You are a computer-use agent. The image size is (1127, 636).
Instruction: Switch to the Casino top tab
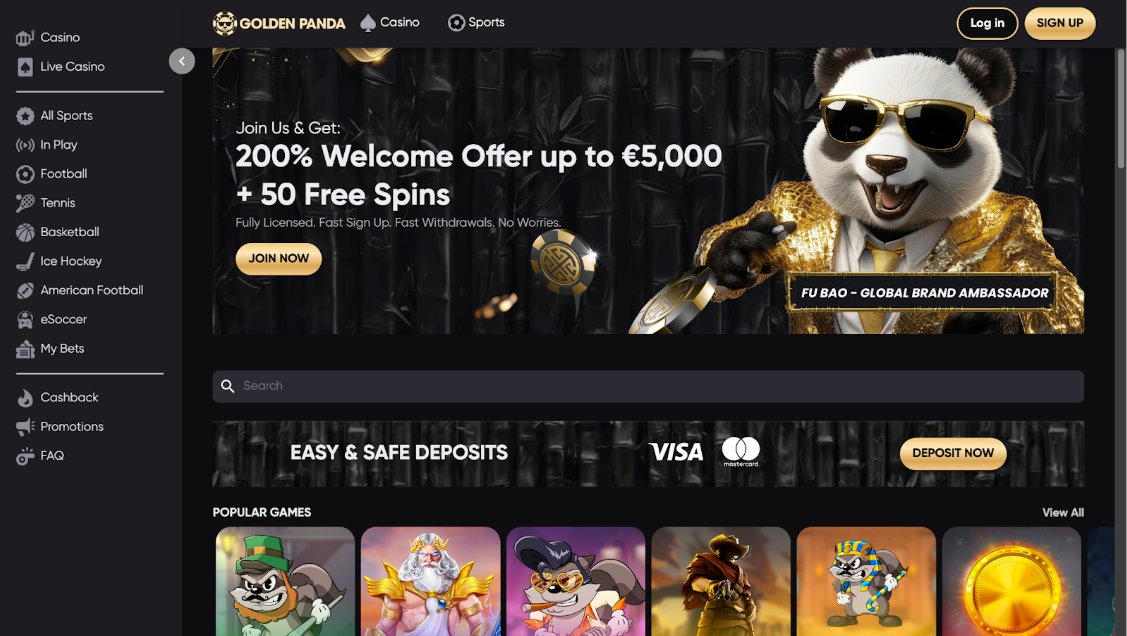(x=390, y=22)
